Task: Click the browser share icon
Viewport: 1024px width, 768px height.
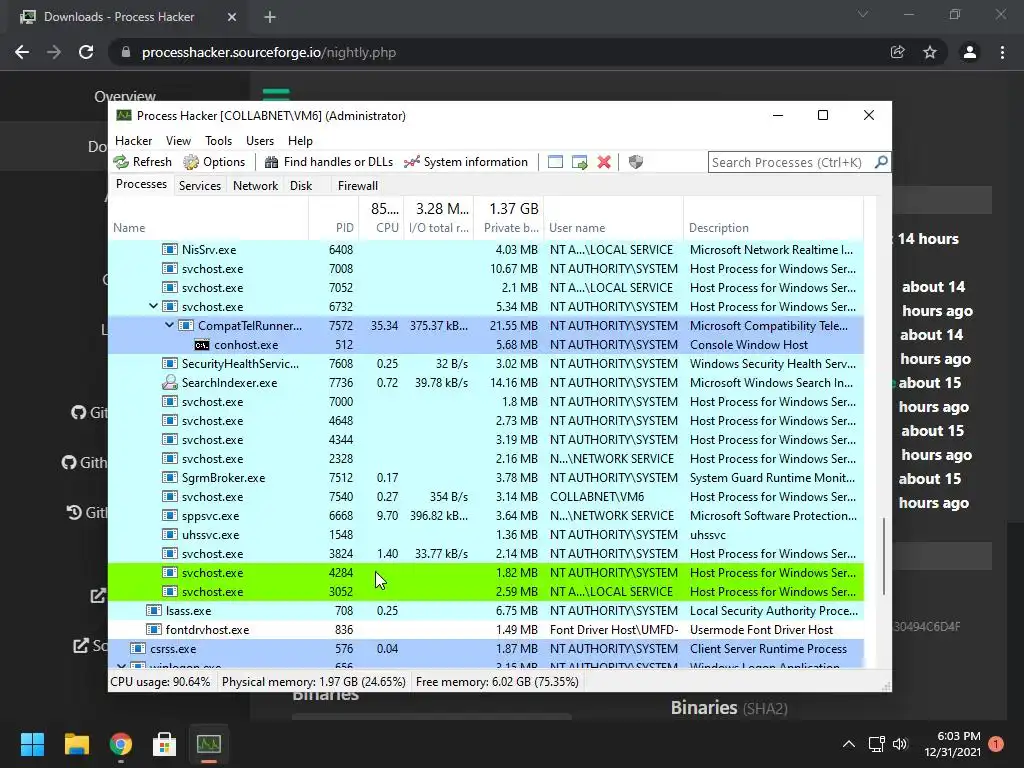Action: tap(897, 52)
